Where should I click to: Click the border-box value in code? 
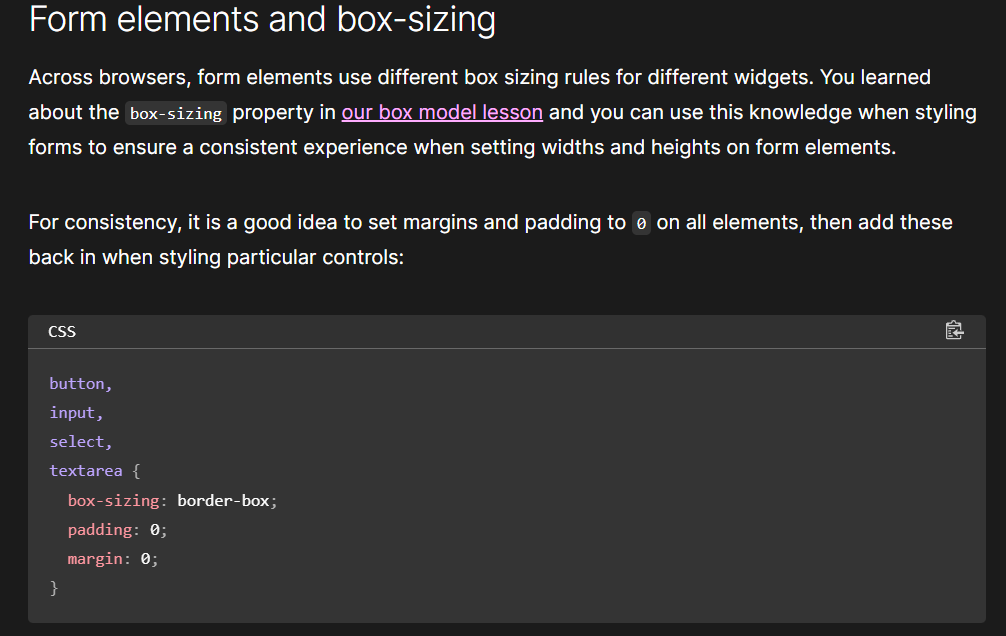[x=223, y=501]
